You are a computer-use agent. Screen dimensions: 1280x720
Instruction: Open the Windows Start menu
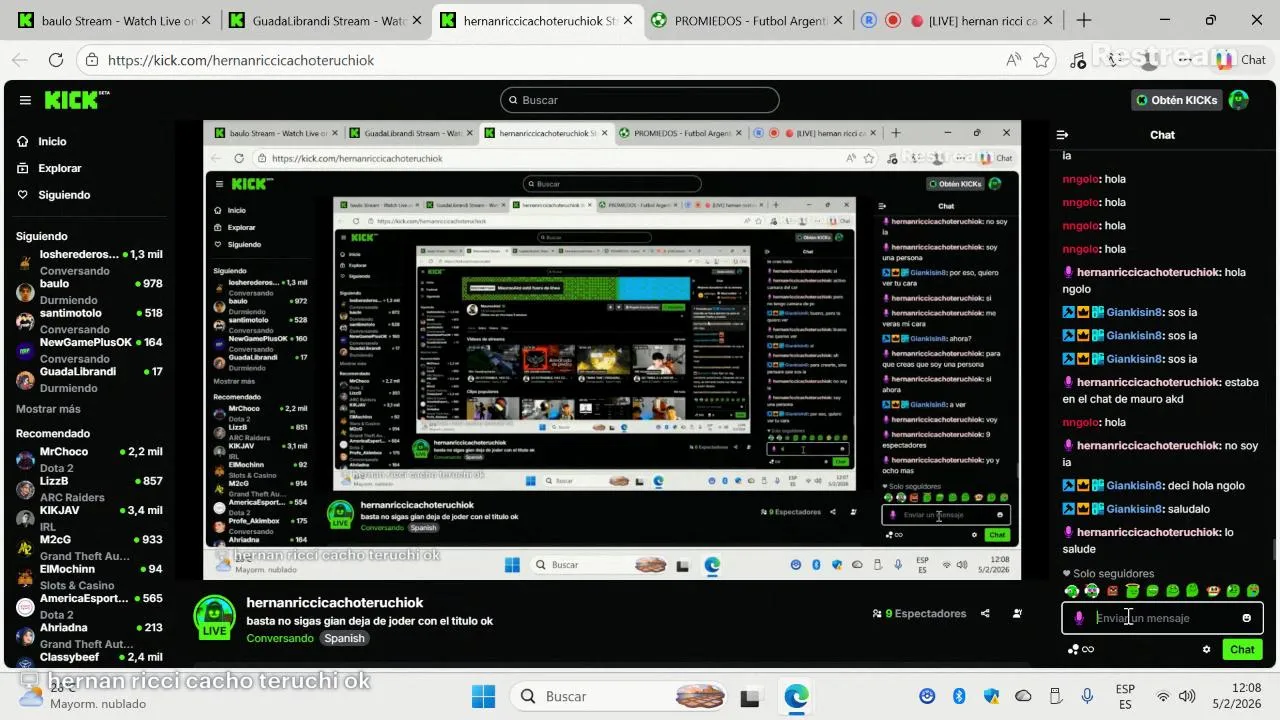point(483,696)
